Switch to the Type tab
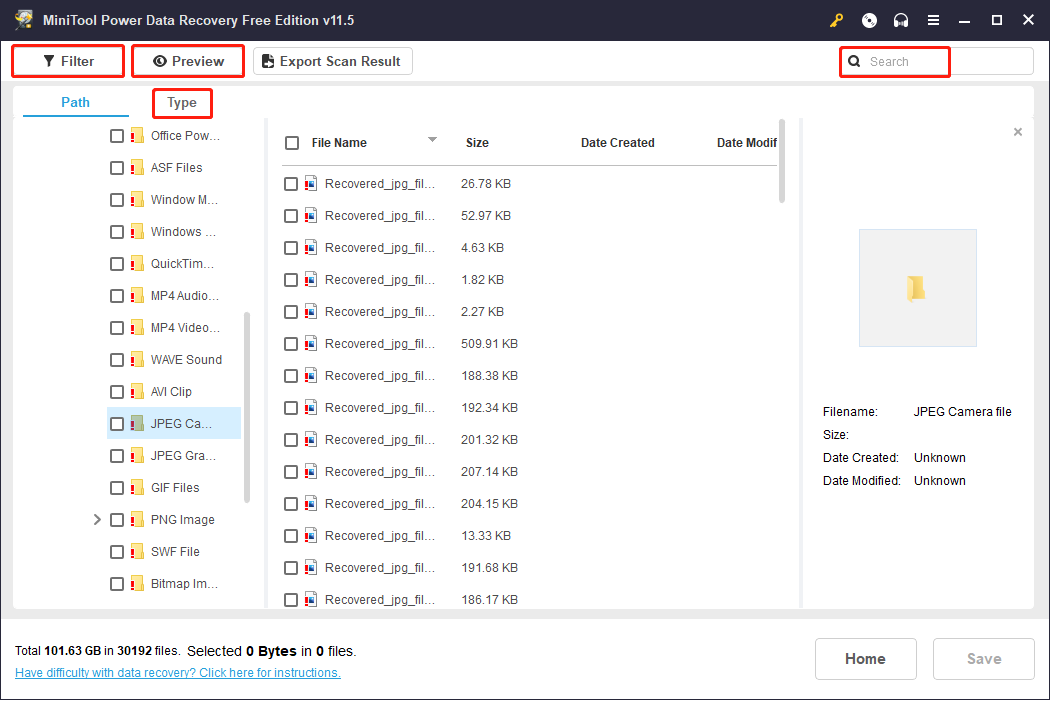This screenshot has height=701, width=1051. 182,103
